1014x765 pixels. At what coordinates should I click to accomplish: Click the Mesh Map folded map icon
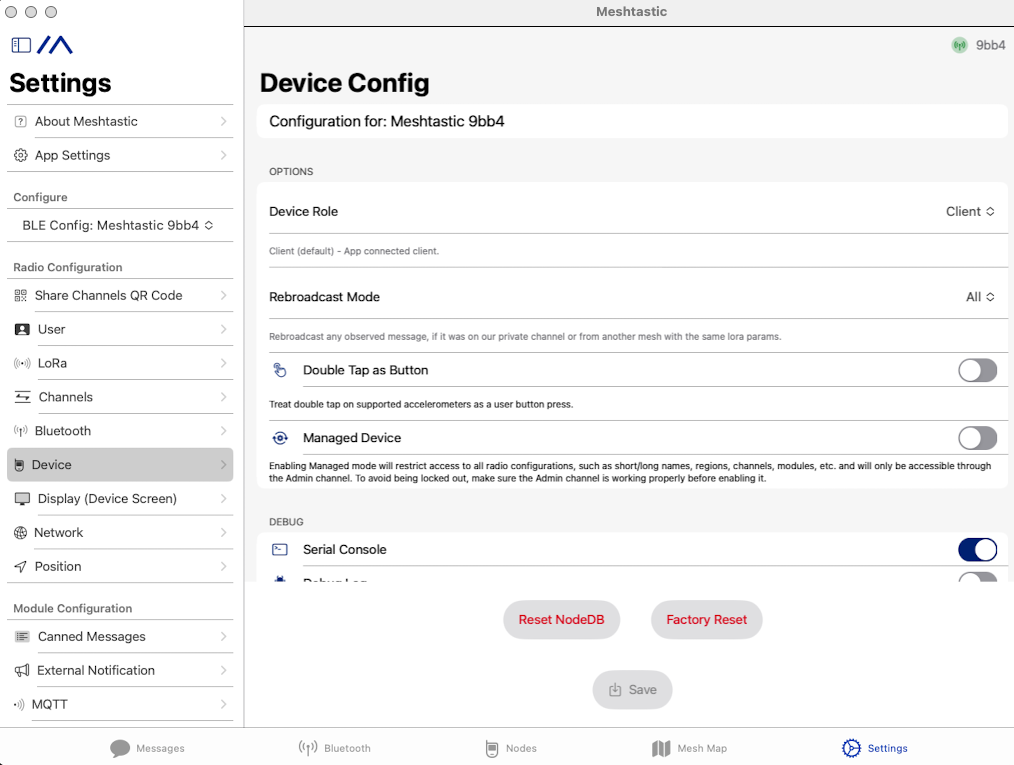pyautogui.click(x=661, y=748)
